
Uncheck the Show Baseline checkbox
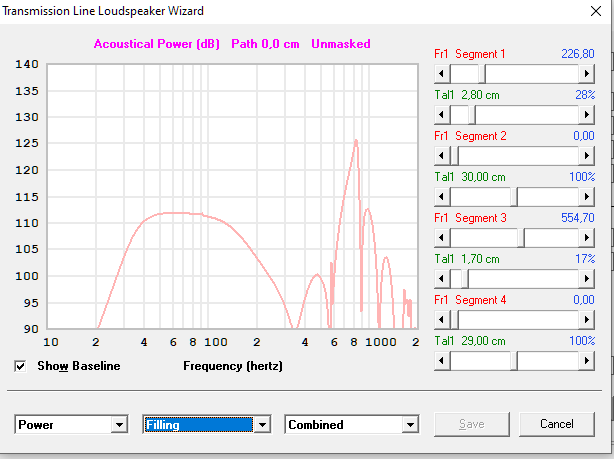coord(20,366)
